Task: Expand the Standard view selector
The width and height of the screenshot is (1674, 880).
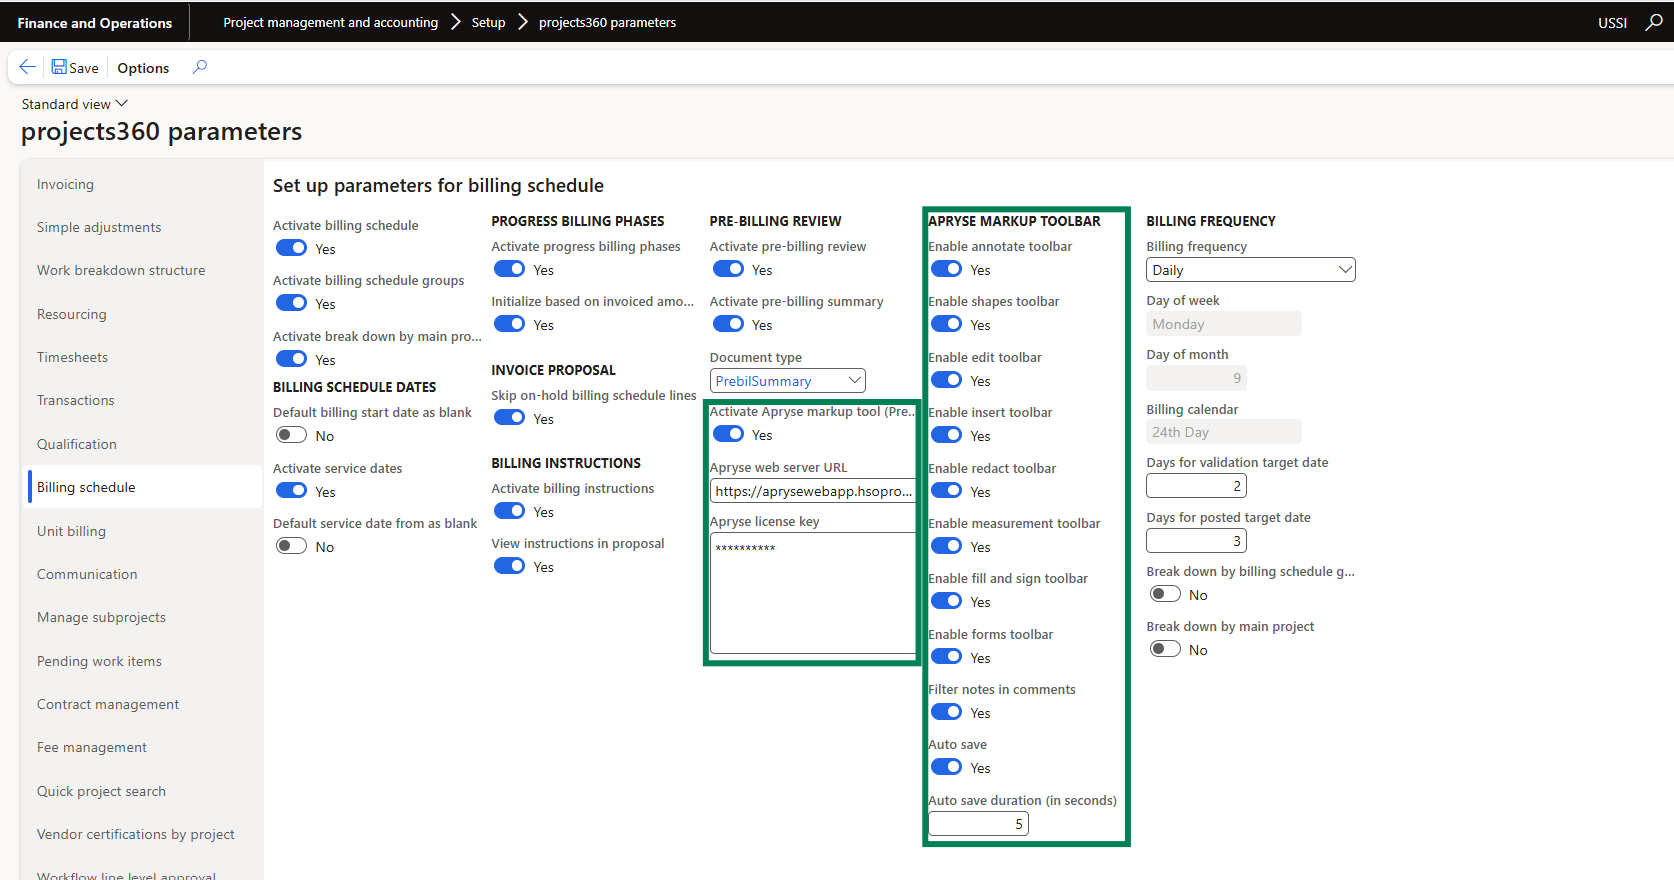Action: click(x=75, y=104)
